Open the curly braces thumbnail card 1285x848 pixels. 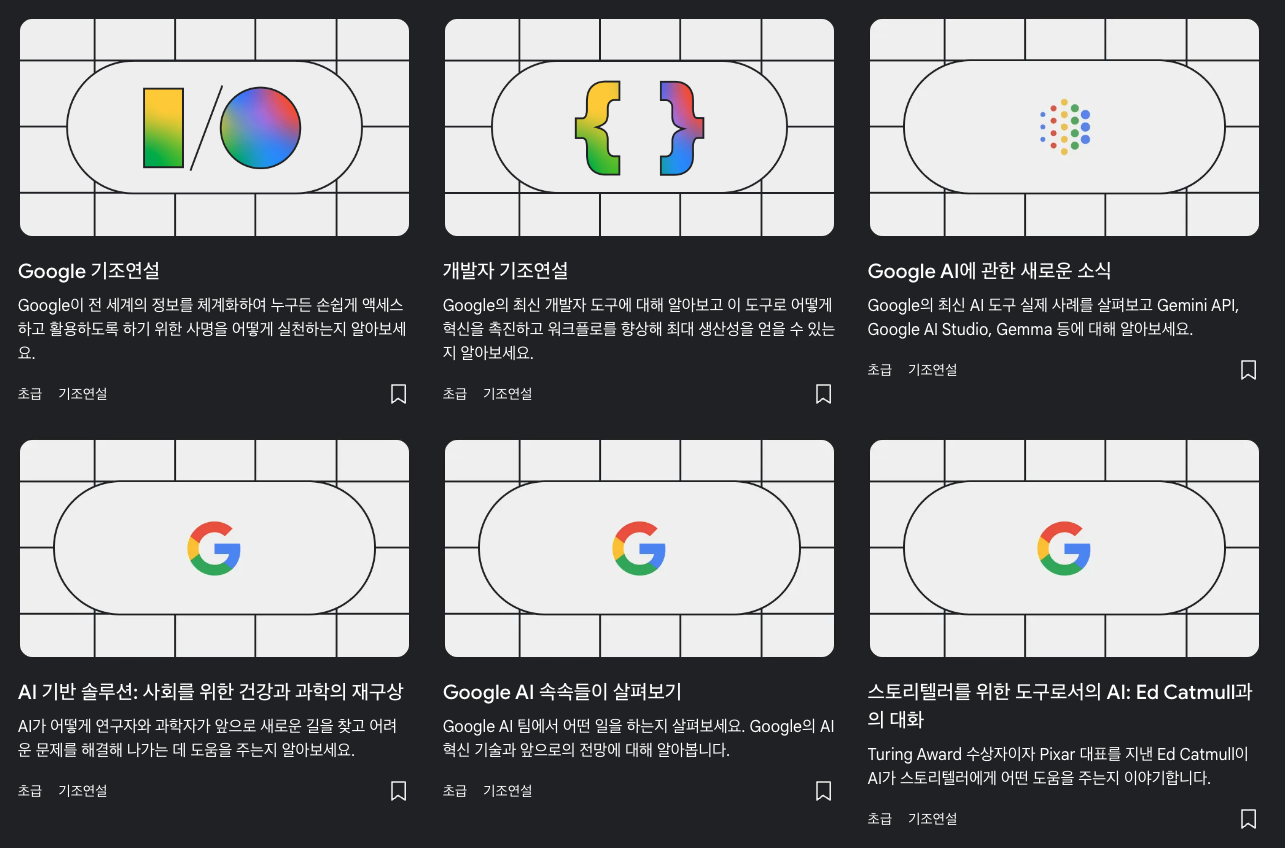click(x=639, y=127)
